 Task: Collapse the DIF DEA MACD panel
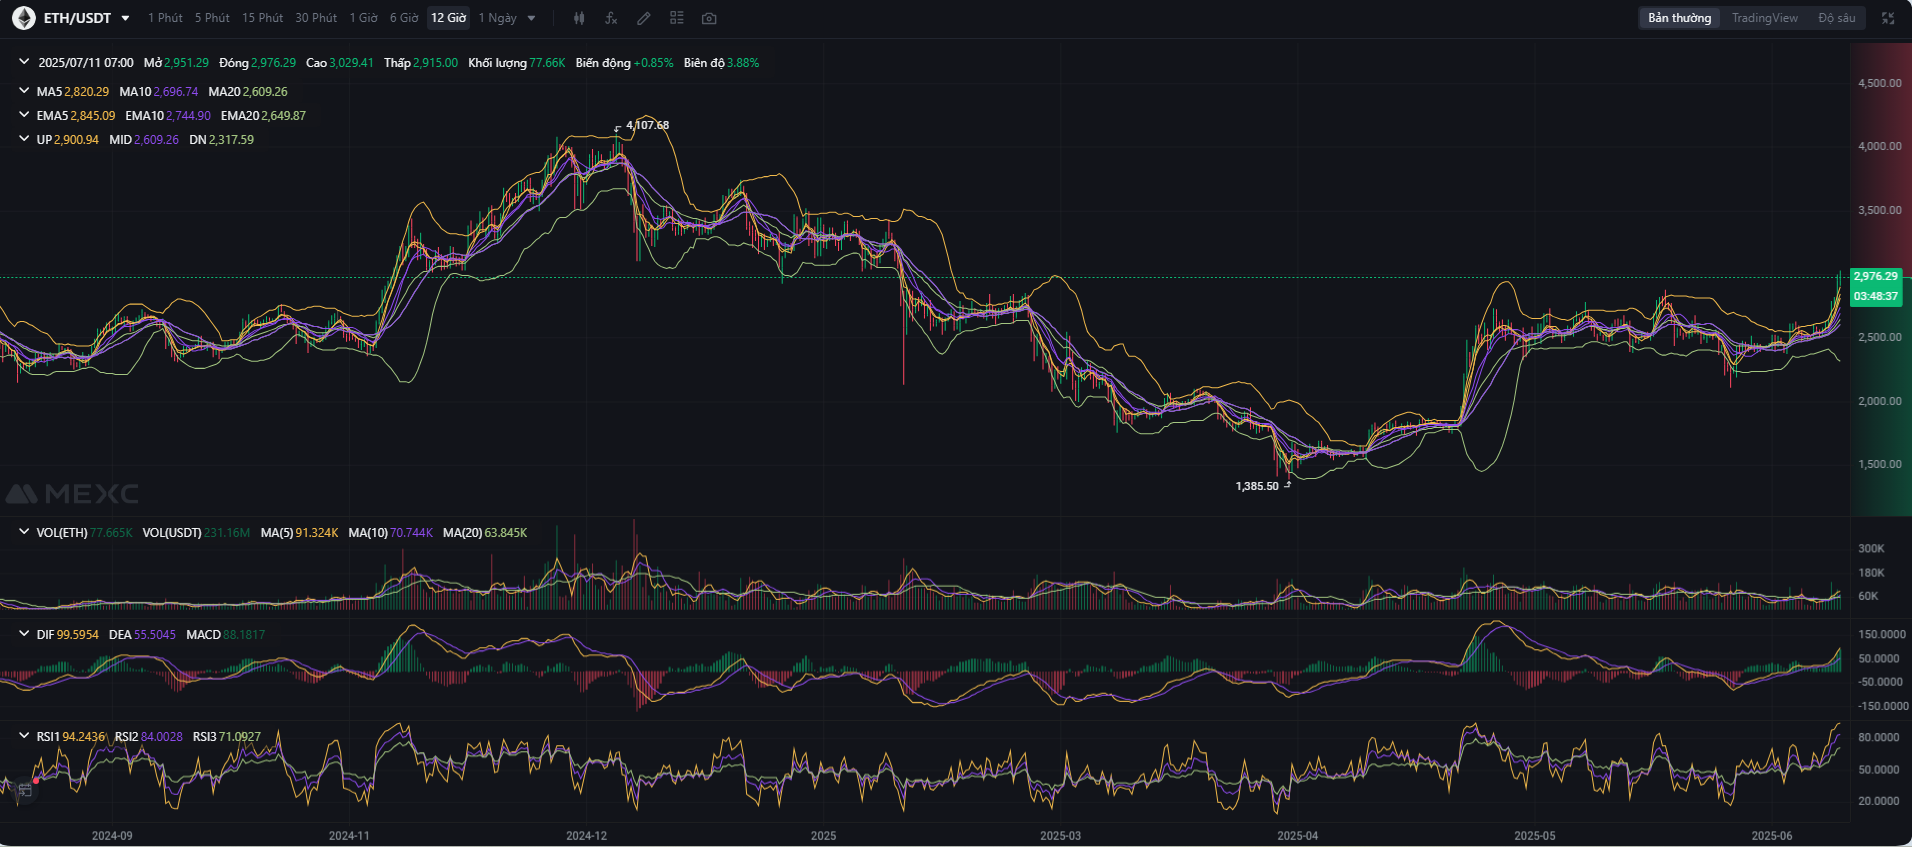click(24, 634)
